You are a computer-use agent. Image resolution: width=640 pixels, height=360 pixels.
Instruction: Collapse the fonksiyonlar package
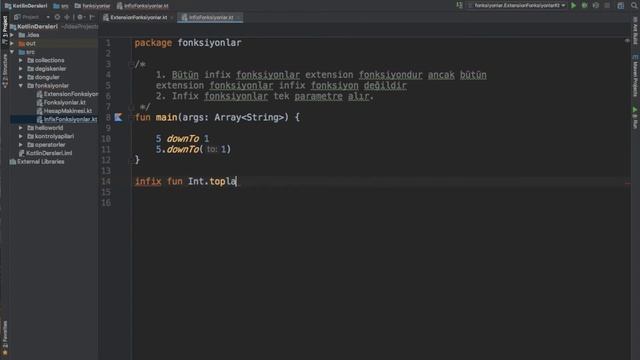21,86
